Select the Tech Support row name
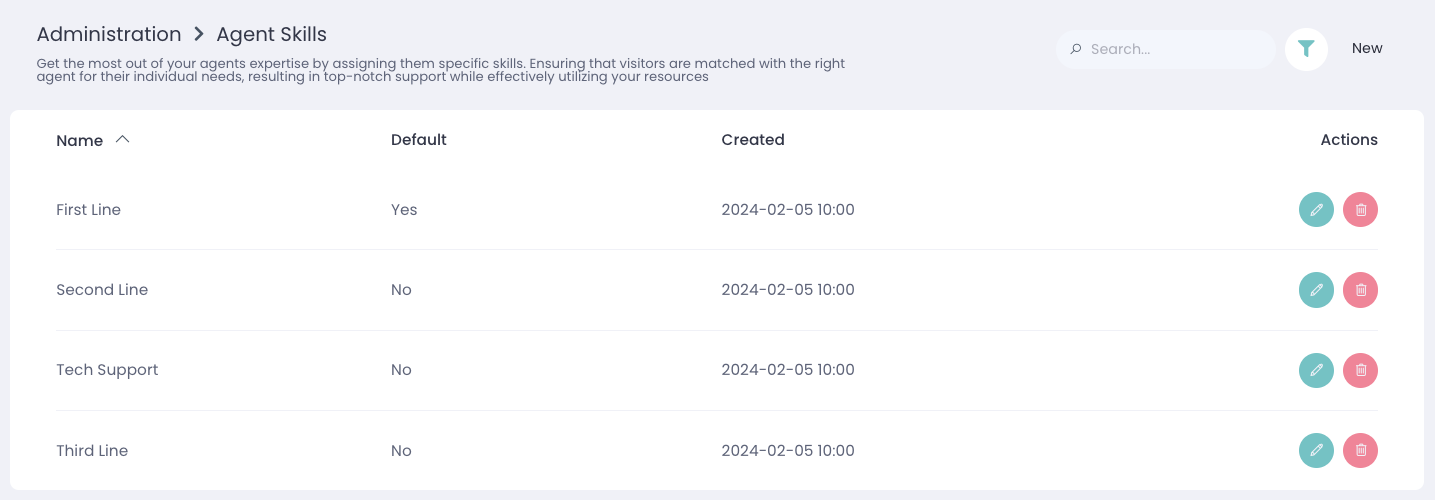1435x500 pixels. [x=107, y=370]
